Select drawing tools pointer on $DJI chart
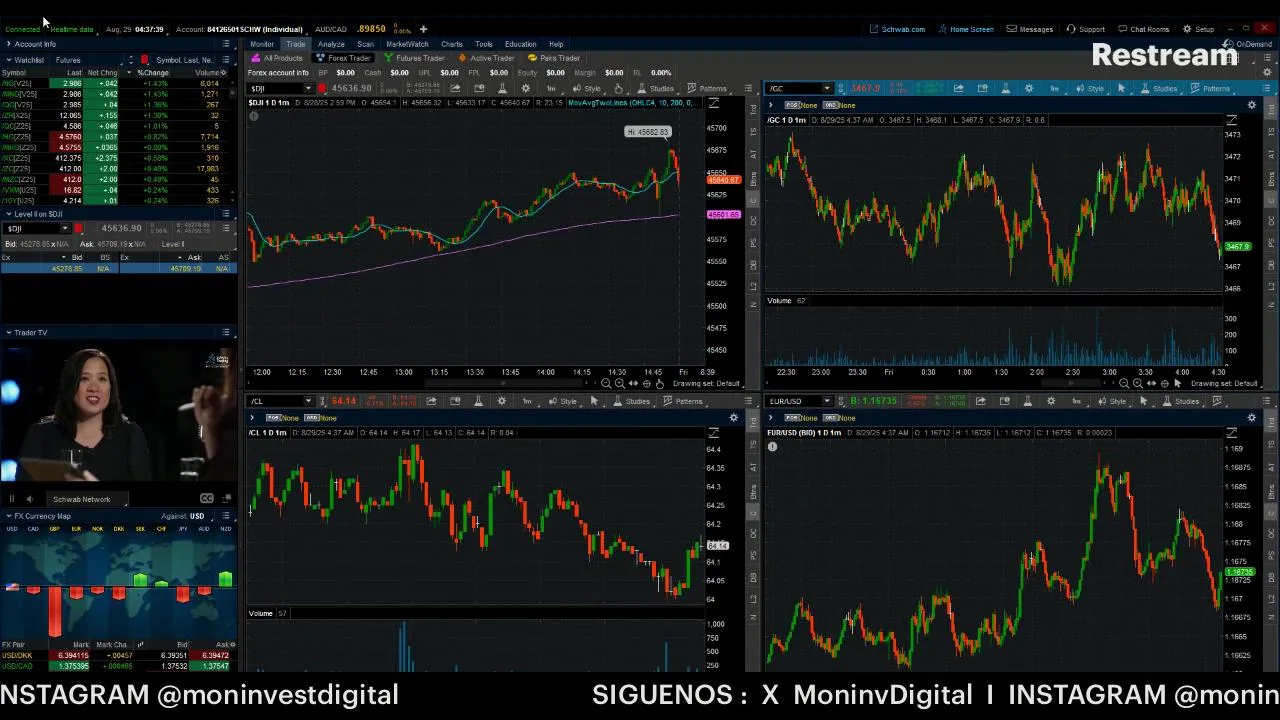The height and width of the screenshot is (720, 1280). (618, 89)
